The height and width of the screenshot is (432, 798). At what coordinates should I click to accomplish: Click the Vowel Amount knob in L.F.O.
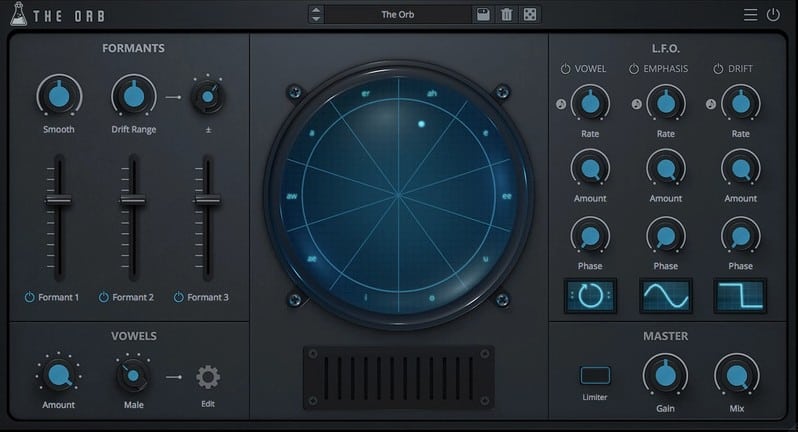tap(590, 168)
